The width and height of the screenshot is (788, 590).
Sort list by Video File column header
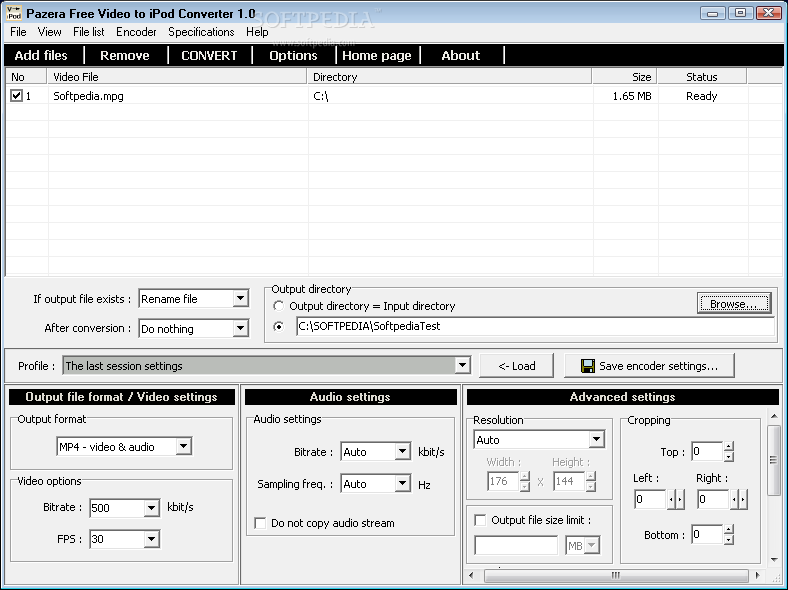(177, 77)
